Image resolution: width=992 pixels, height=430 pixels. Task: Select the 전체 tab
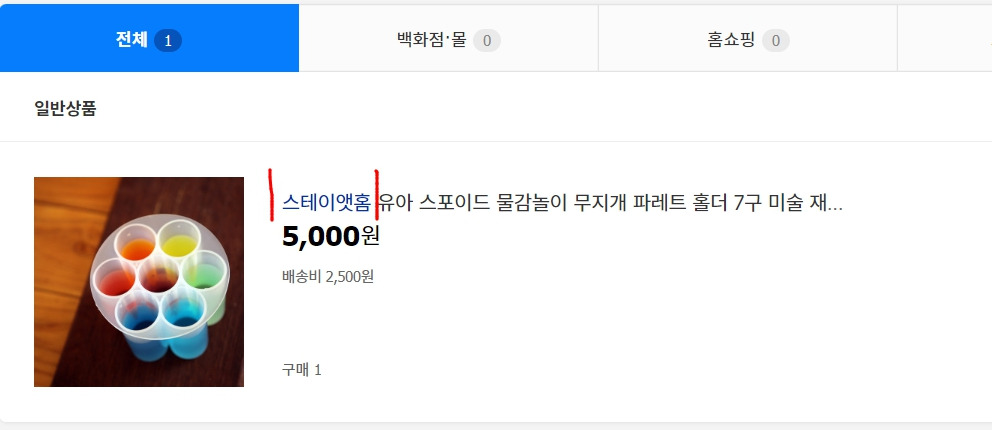pos(149,38)
